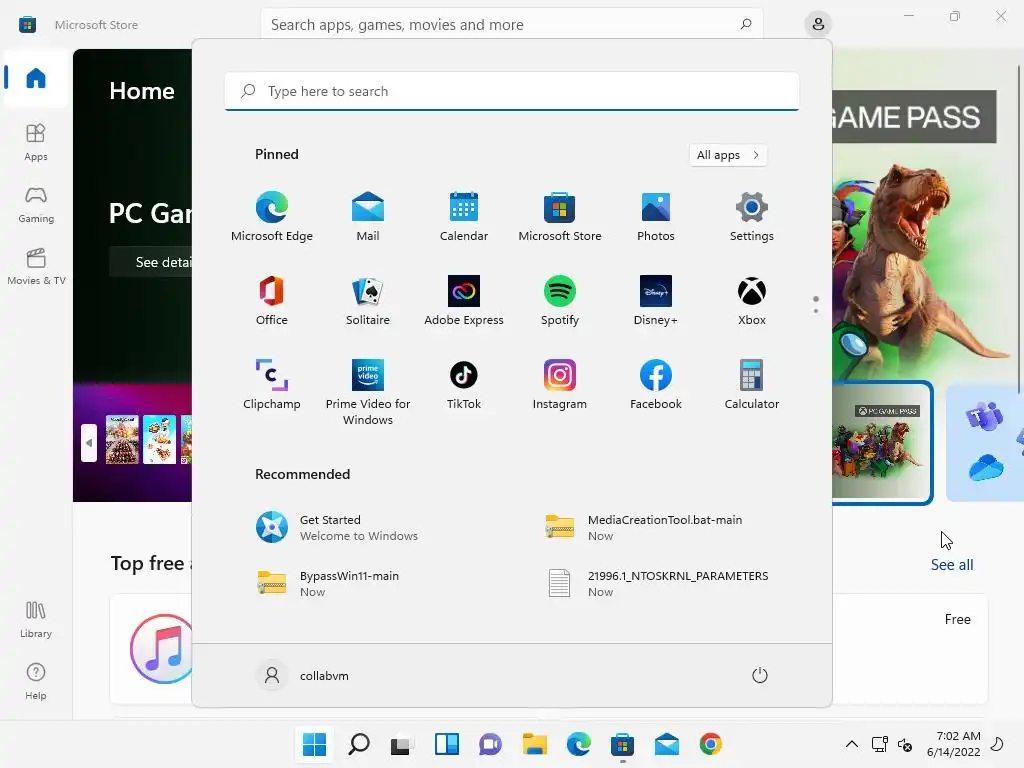Image resolution: width=1024 pixels, height=768 pixels.
Task: Open Help in Microsoft Store sidebar
Action: pyautogui.click(x=36, y=681)
